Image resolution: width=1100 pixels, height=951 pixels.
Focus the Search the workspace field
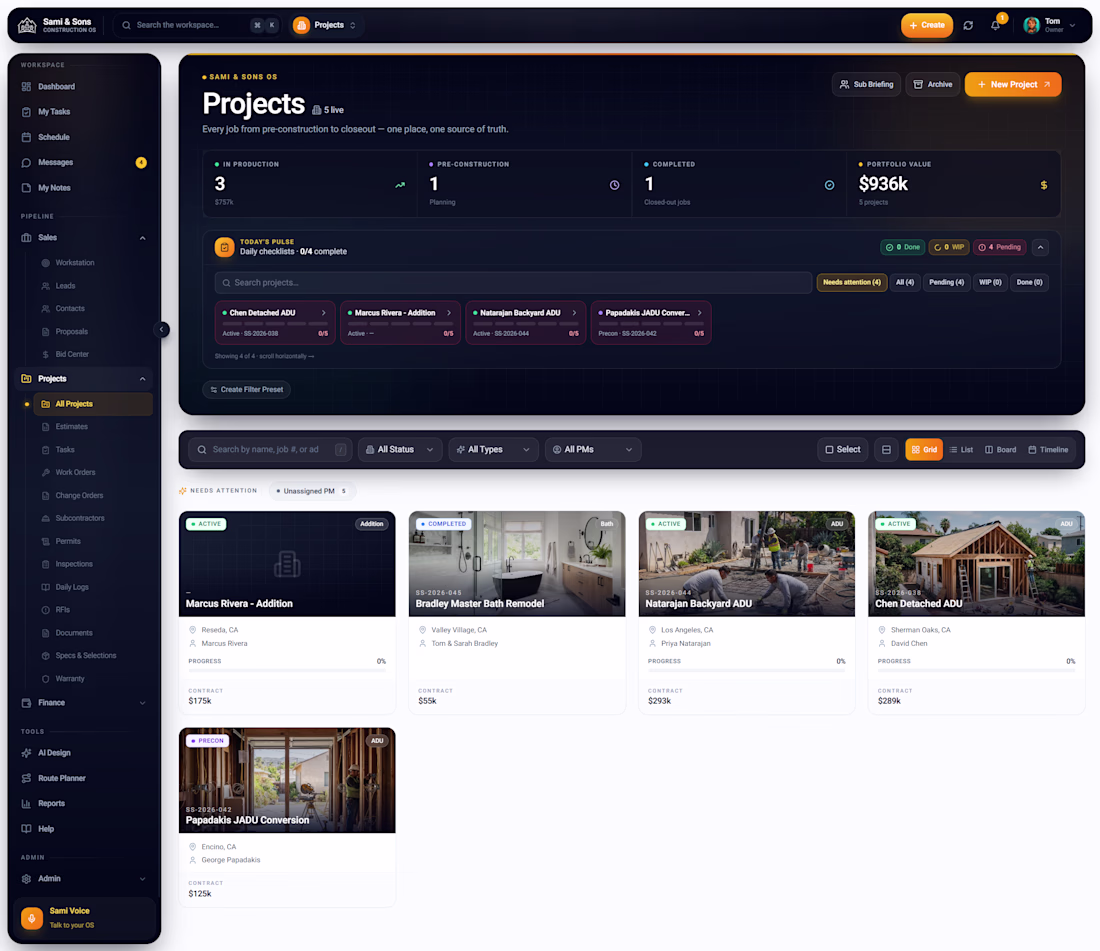pos(196,25)
